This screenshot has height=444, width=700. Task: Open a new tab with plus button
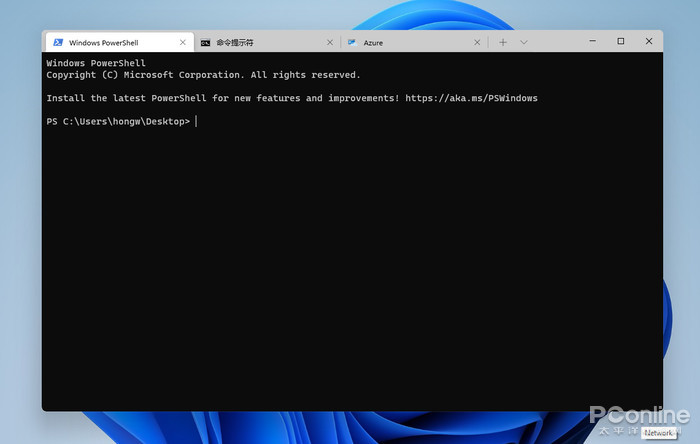click(503, 42)
